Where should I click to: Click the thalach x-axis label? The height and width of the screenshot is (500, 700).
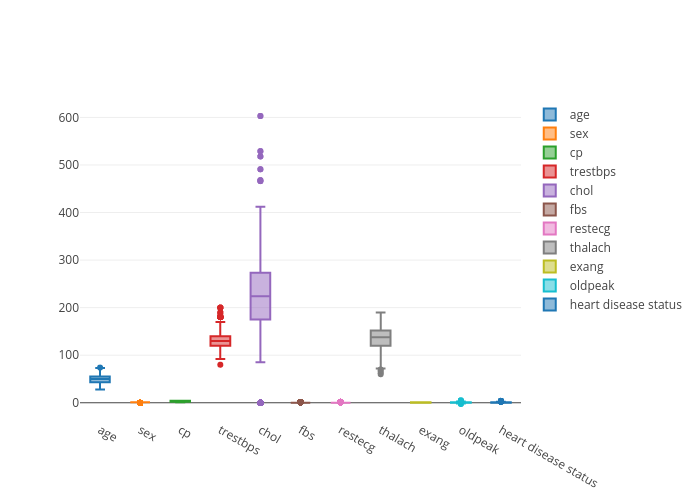point(397,439)
